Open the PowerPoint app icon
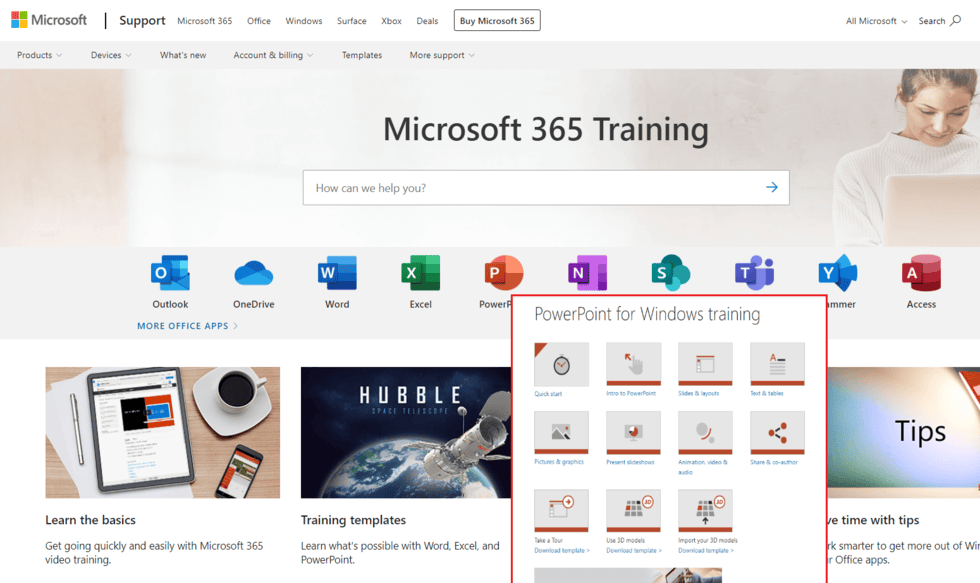 [504, 273]
